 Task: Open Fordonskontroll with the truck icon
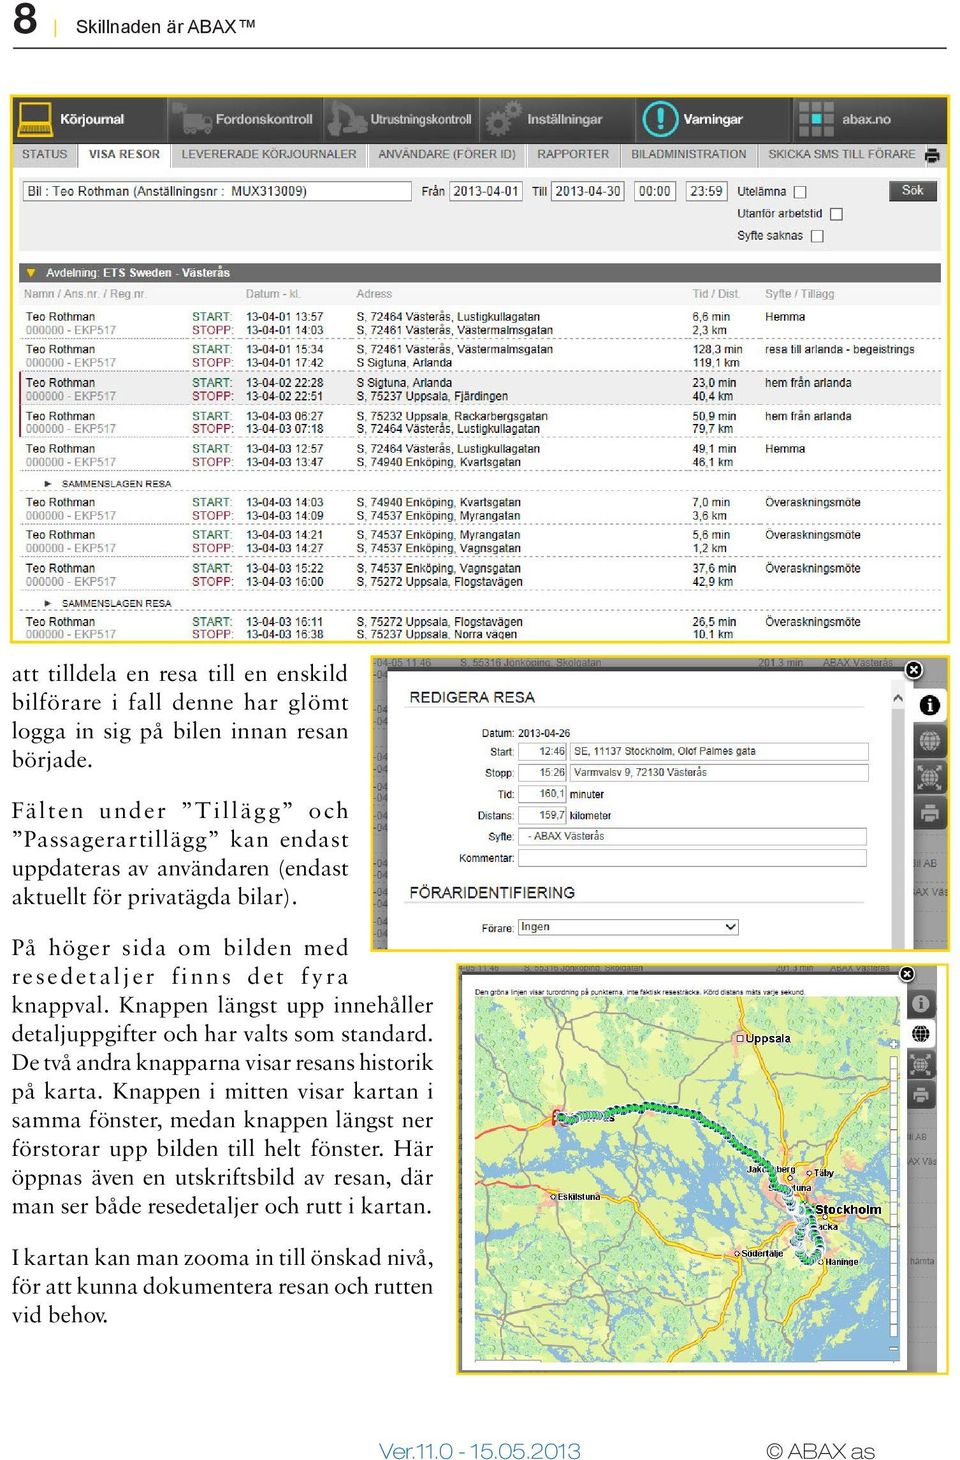click(245, 120)
